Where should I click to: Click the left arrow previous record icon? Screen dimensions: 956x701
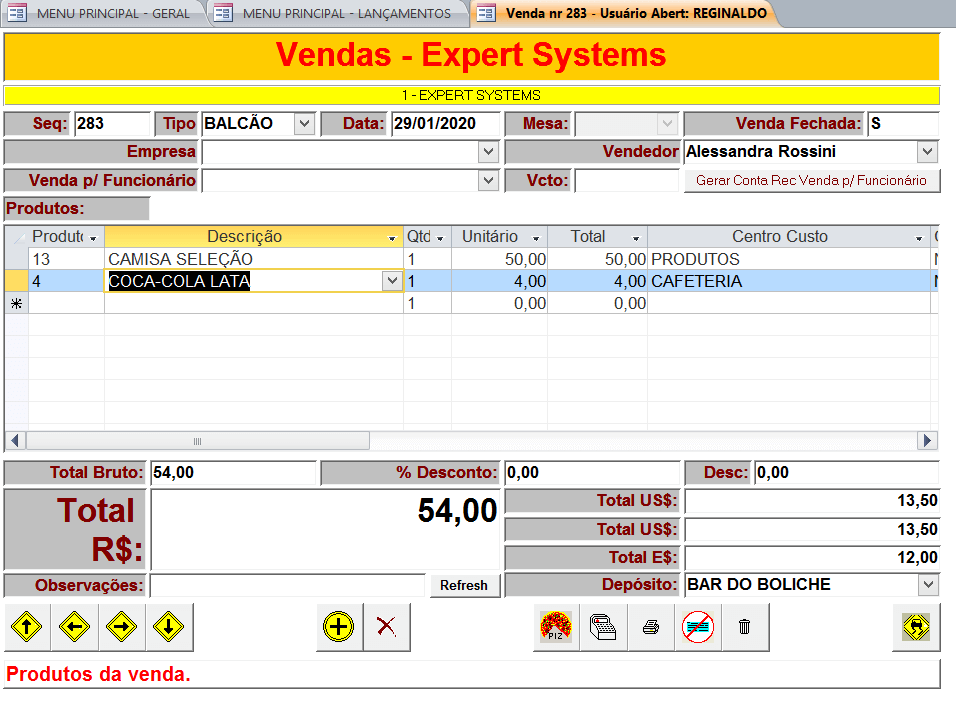(75, 627)
